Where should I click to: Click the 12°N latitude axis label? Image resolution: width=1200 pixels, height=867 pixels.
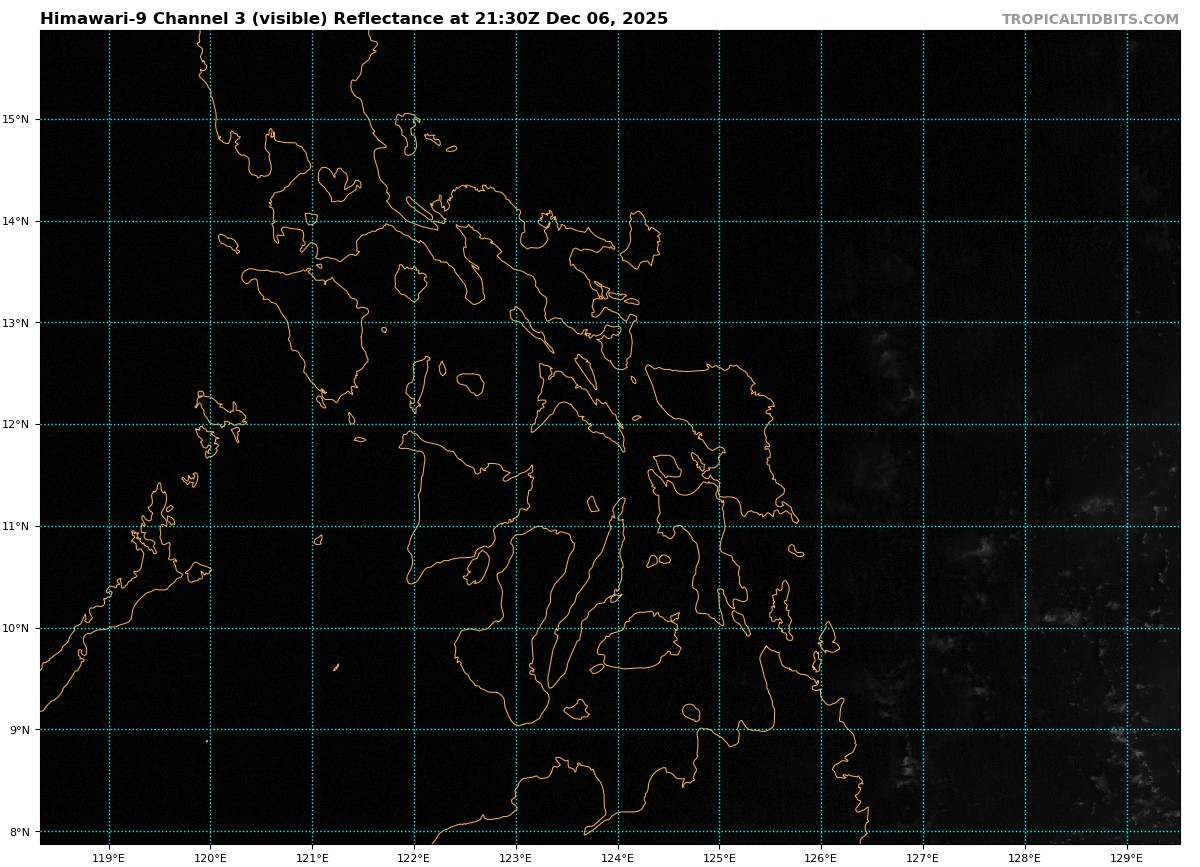pos(16,424)
